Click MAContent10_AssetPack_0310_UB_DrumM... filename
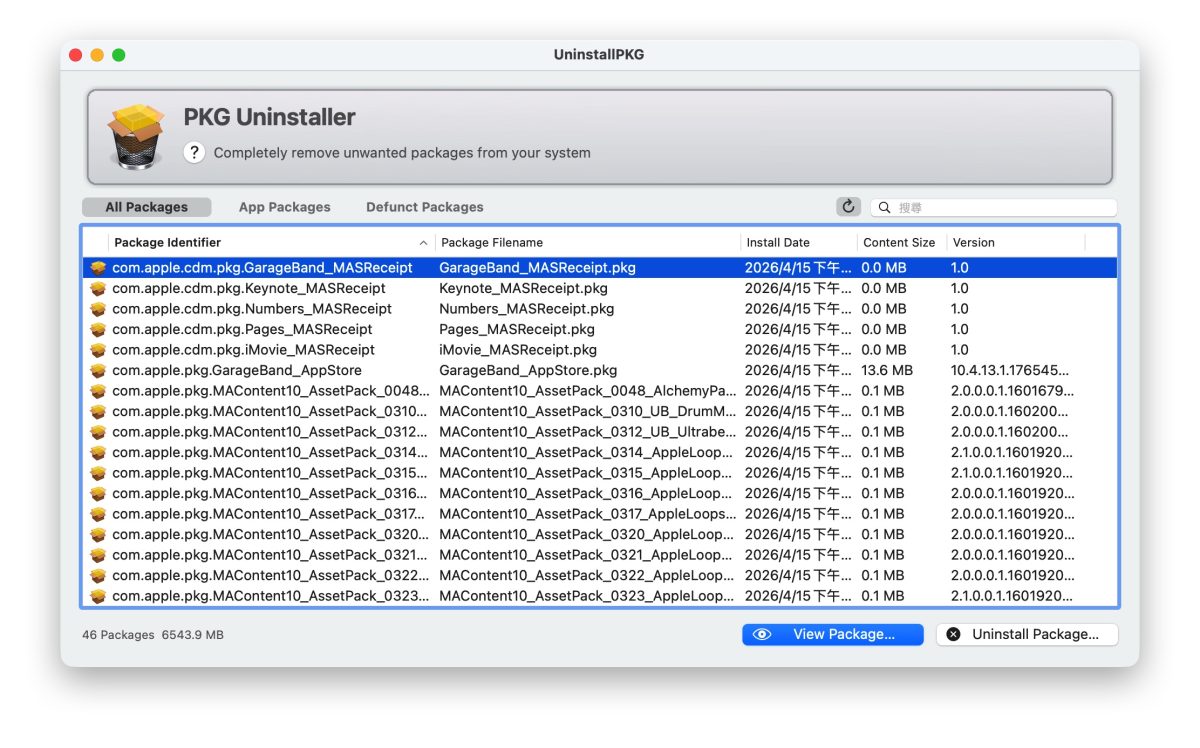The width and height of the screenshot is (1200, 748). [x=588, y=411]
